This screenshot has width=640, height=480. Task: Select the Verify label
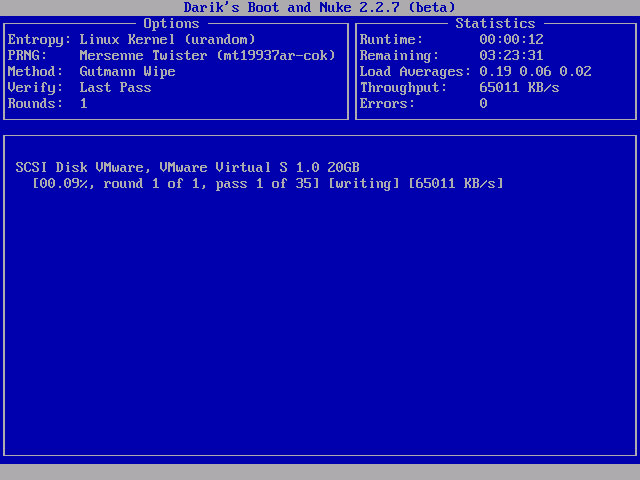click(x=35, y=88)
